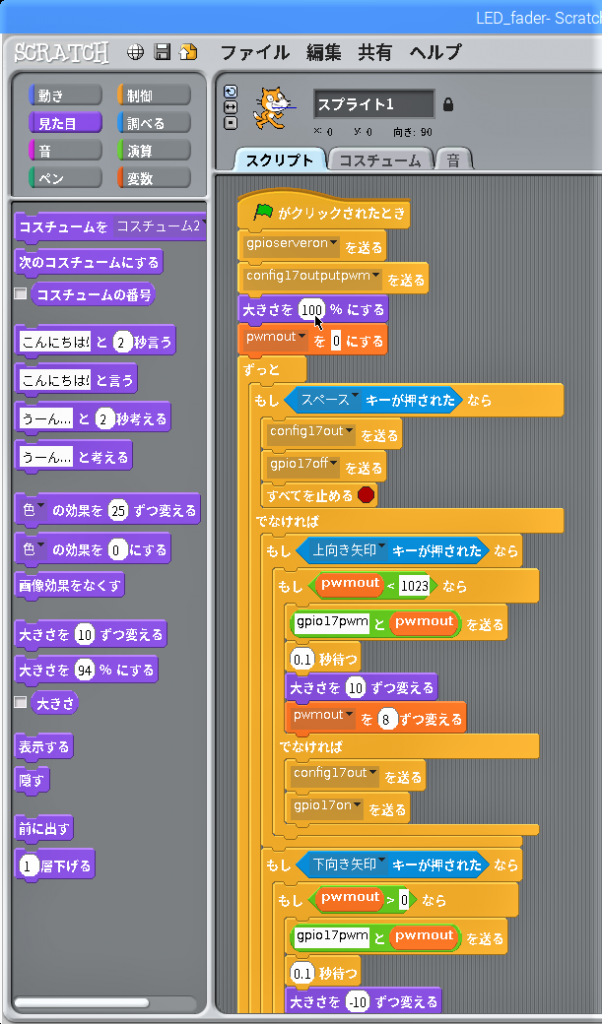Click the green flag hat block

click(325, 212)
